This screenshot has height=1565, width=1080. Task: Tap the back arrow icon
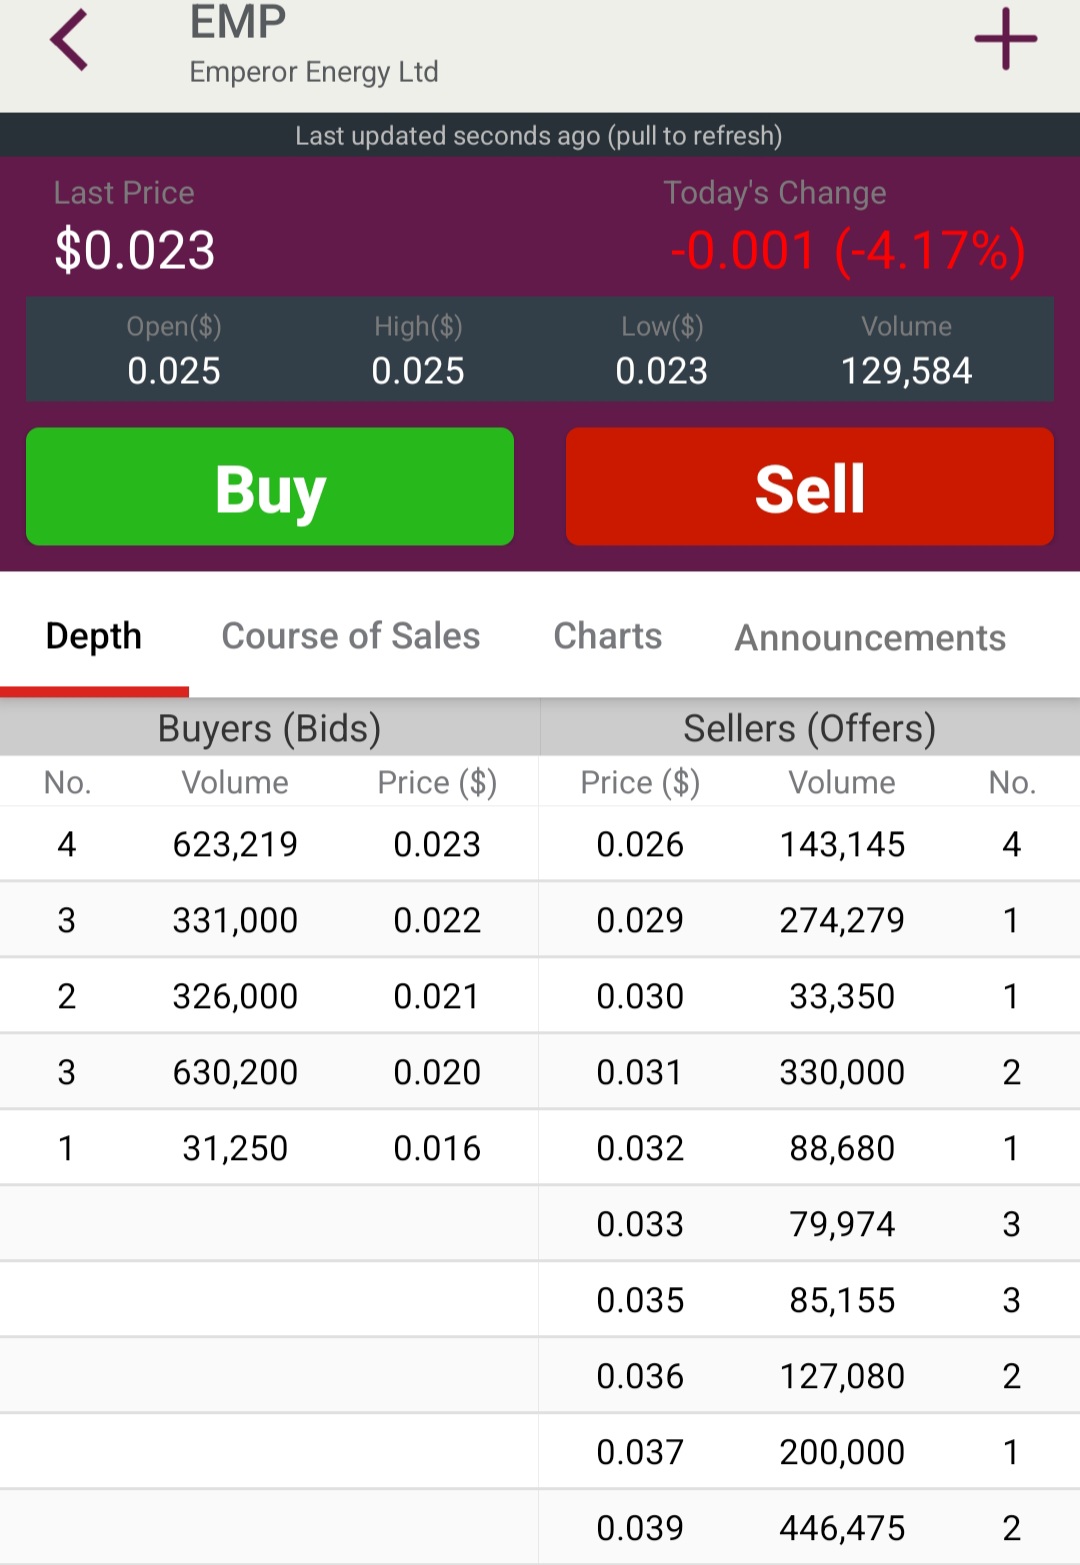(69, 41)
